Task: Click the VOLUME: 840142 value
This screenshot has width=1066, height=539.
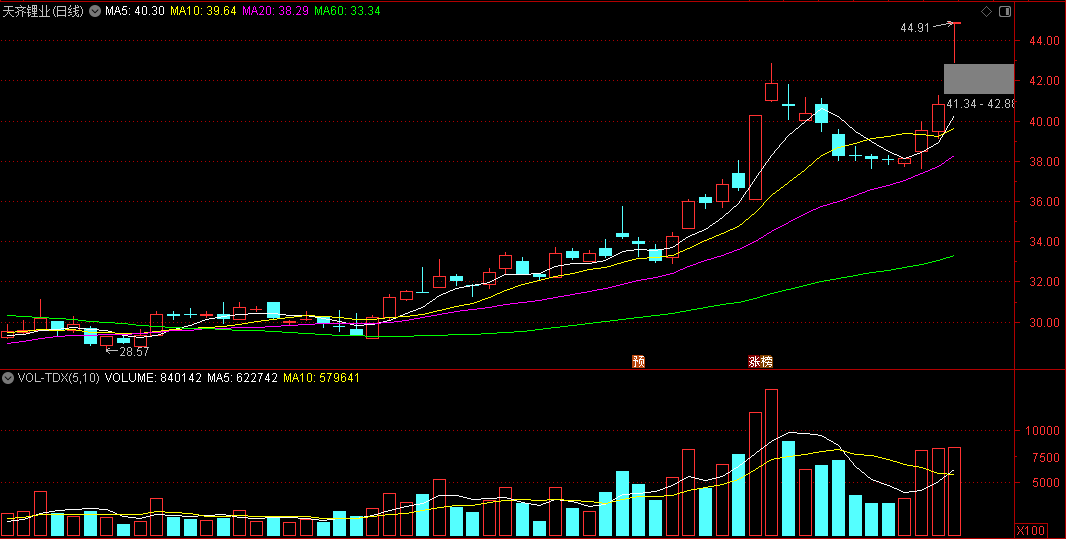Action: (153, 378)
